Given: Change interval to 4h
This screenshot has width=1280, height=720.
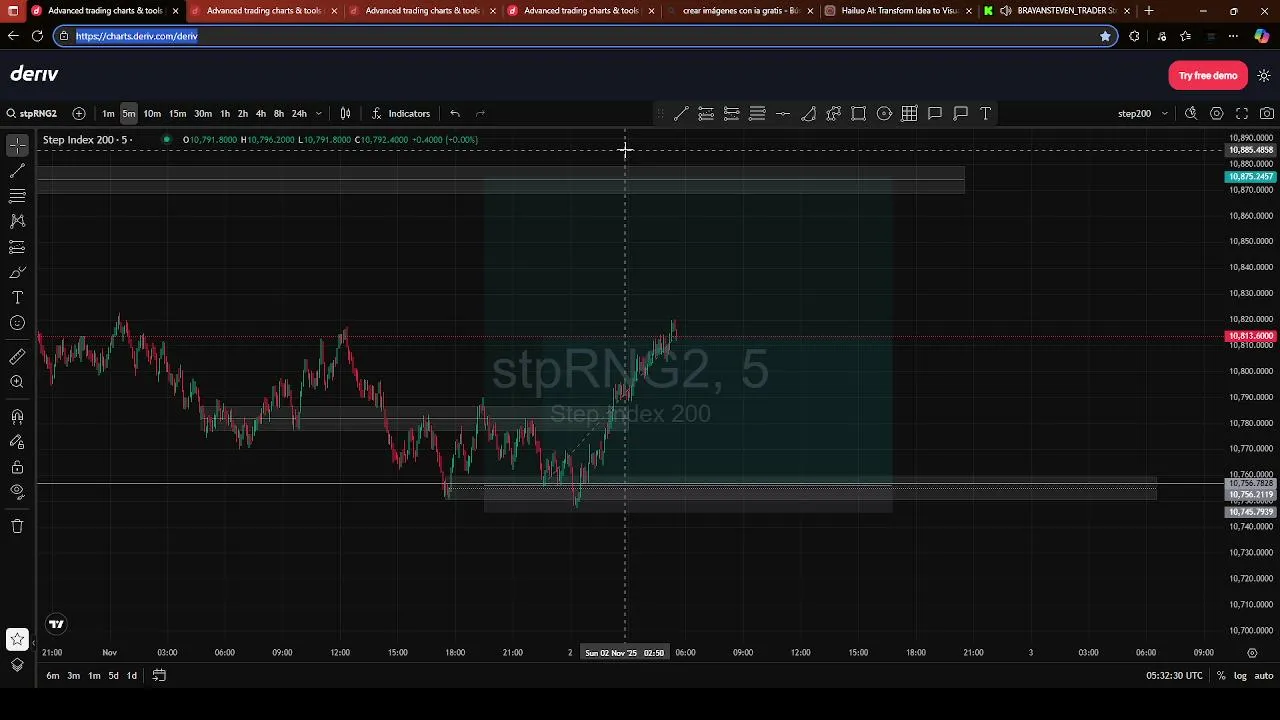Looking at the screenshot, I should [261, 114].
